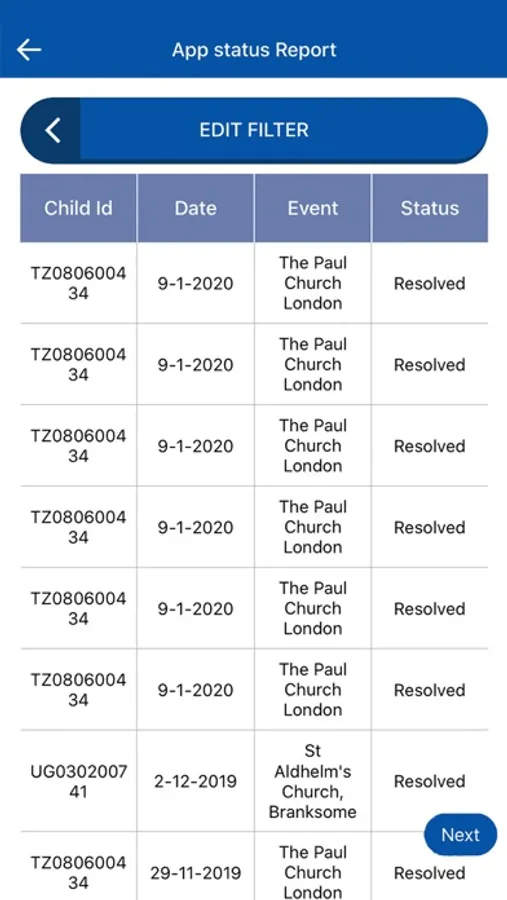The height and width of the screenshot is (900, 507).
Task: Select first row The Paul Church London
Action: pos(313,283)
